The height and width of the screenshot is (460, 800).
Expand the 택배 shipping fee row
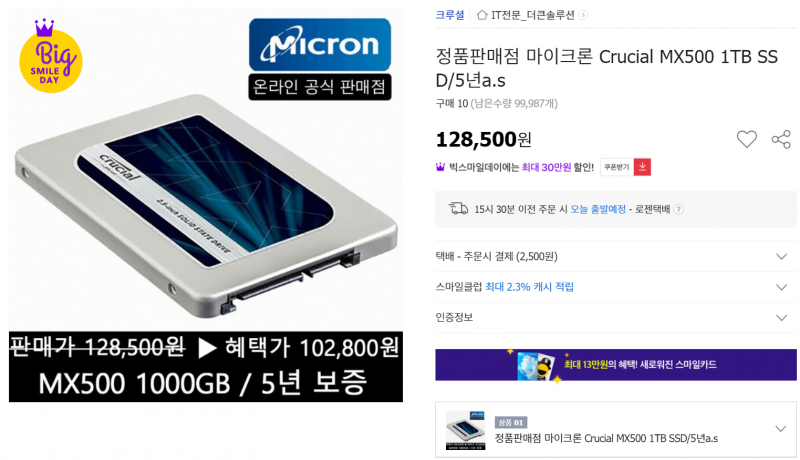(x=615, y=256)
